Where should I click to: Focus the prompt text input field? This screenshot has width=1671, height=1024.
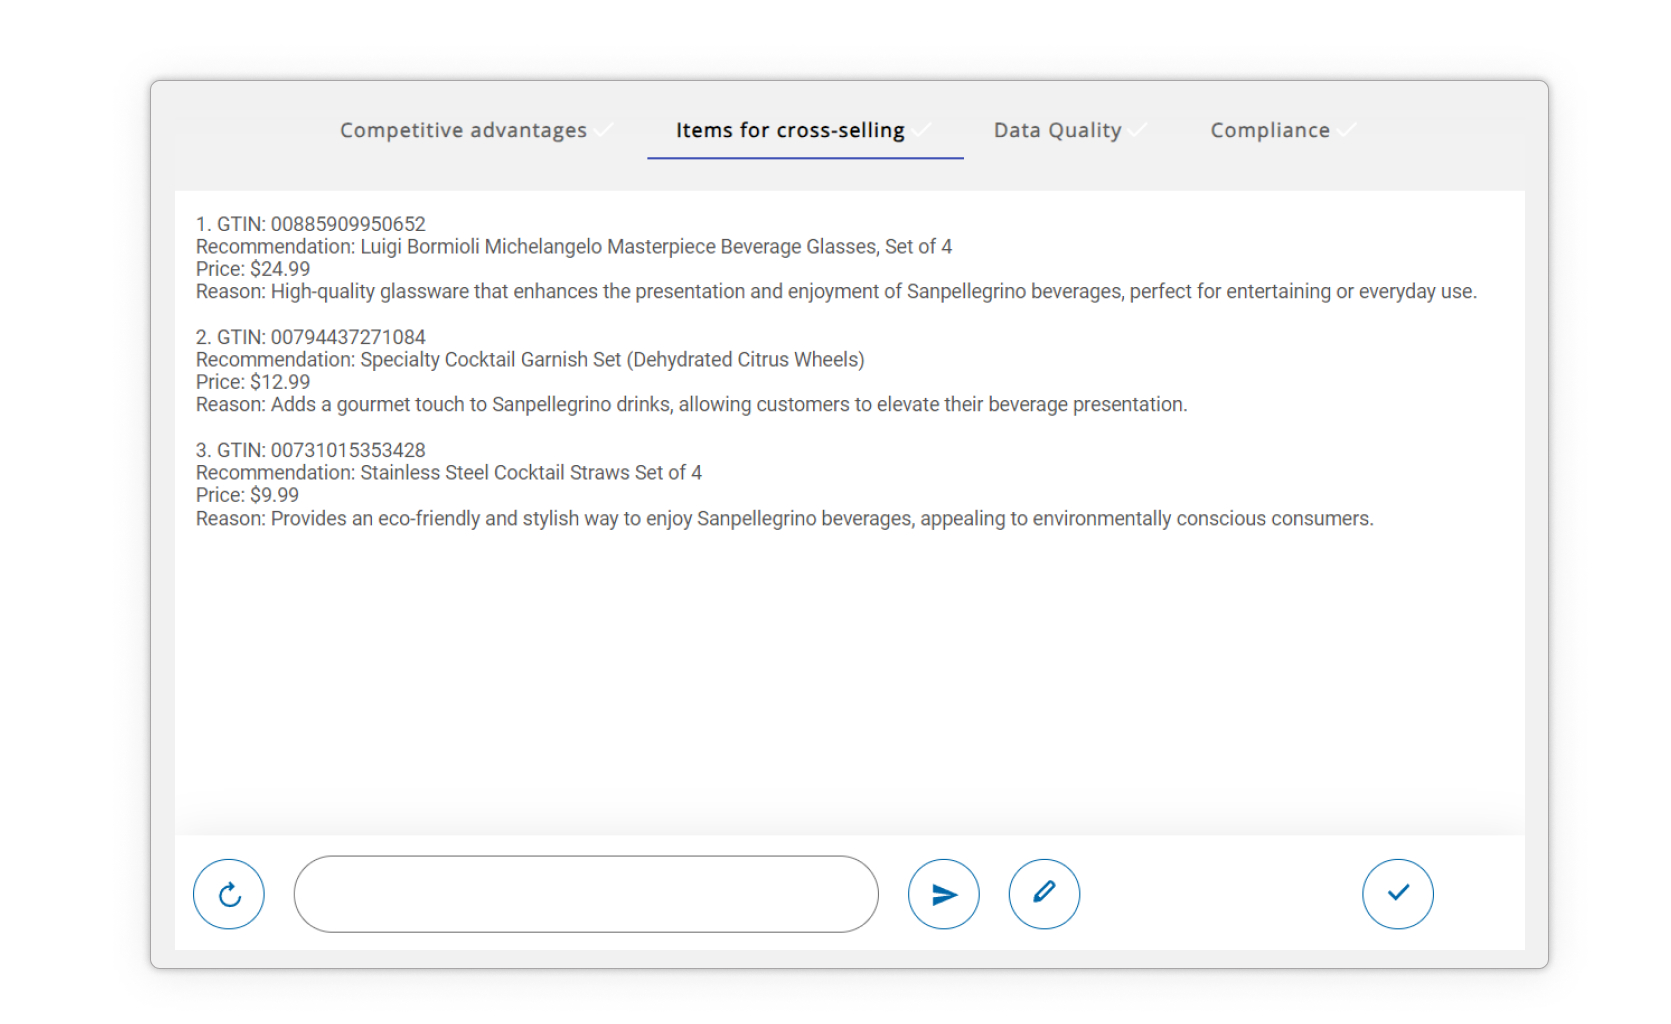pyautogui.click(x=586, y=894)
